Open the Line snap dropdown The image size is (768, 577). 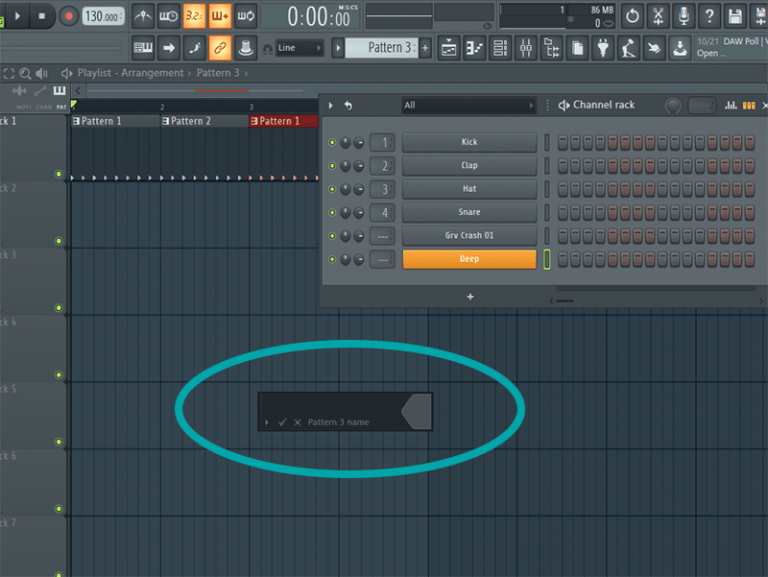(x=299, y=47)
